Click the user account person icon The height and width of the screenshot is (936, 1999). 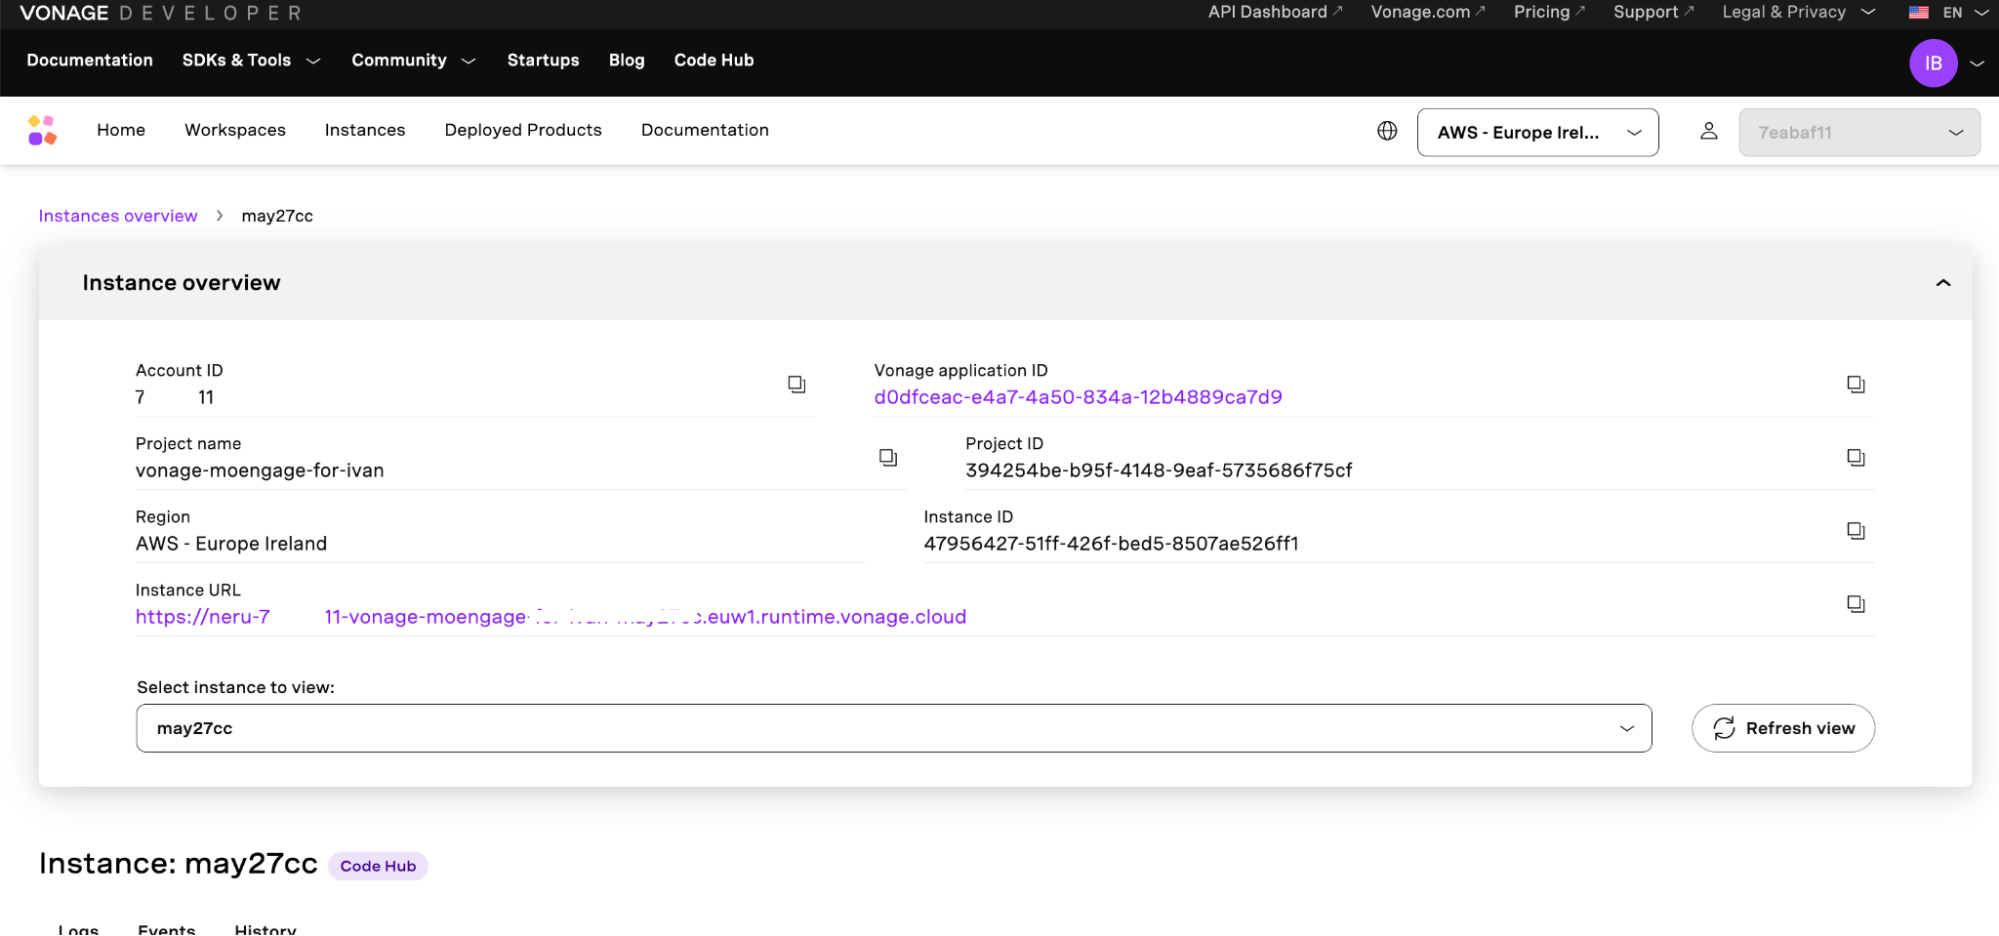coord(1709,131)
